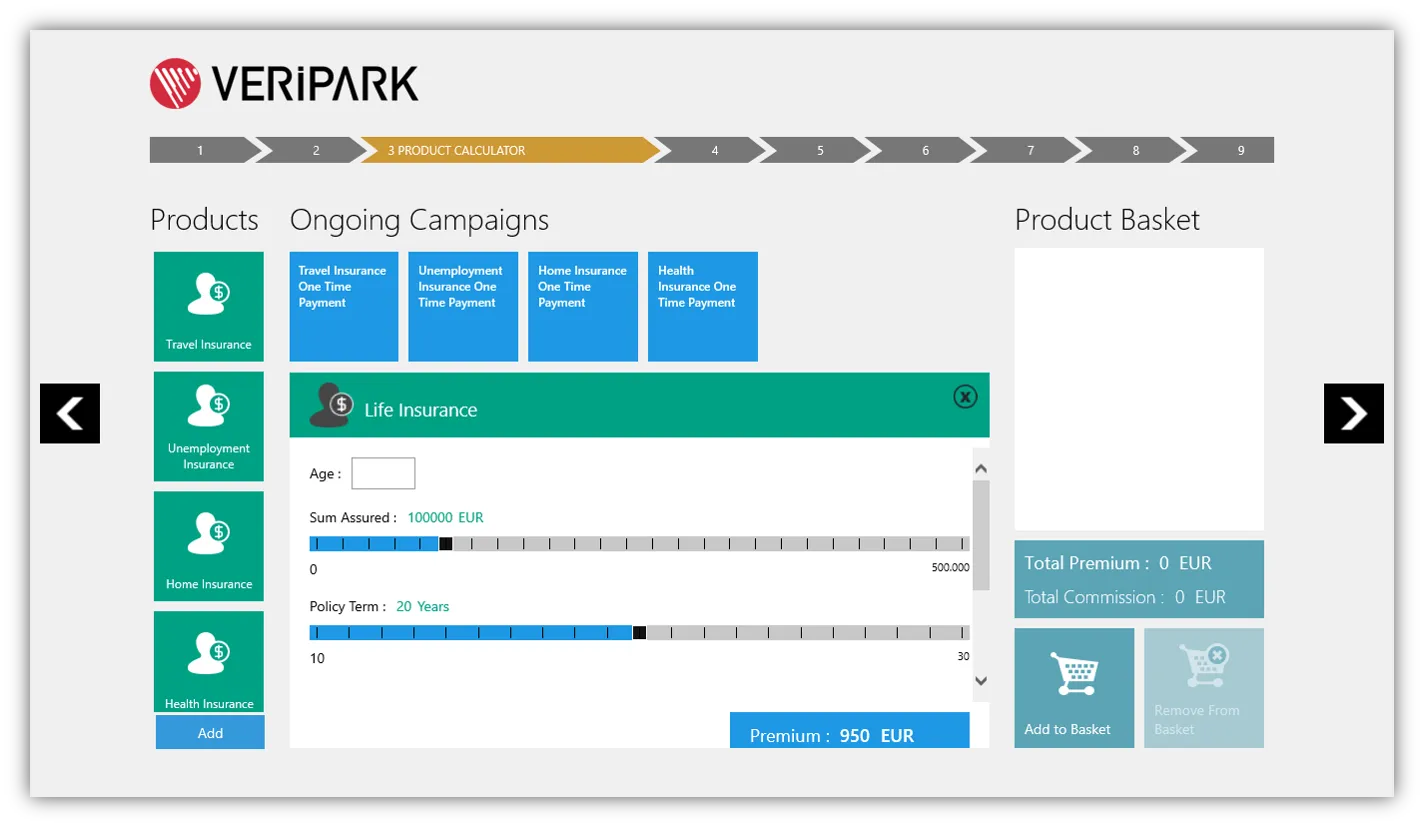Image resolution: width=1424 pixels, height=827 pixels.
Task: Select the Home Insurance product tile
Action: point(209,546)
